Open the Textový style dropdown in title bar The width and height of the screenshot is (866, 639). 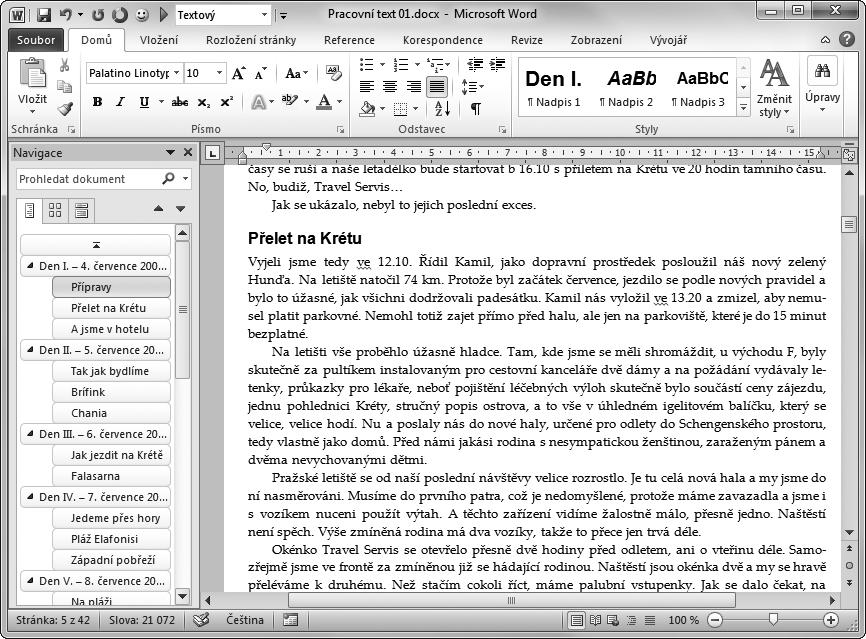(265, 15)
